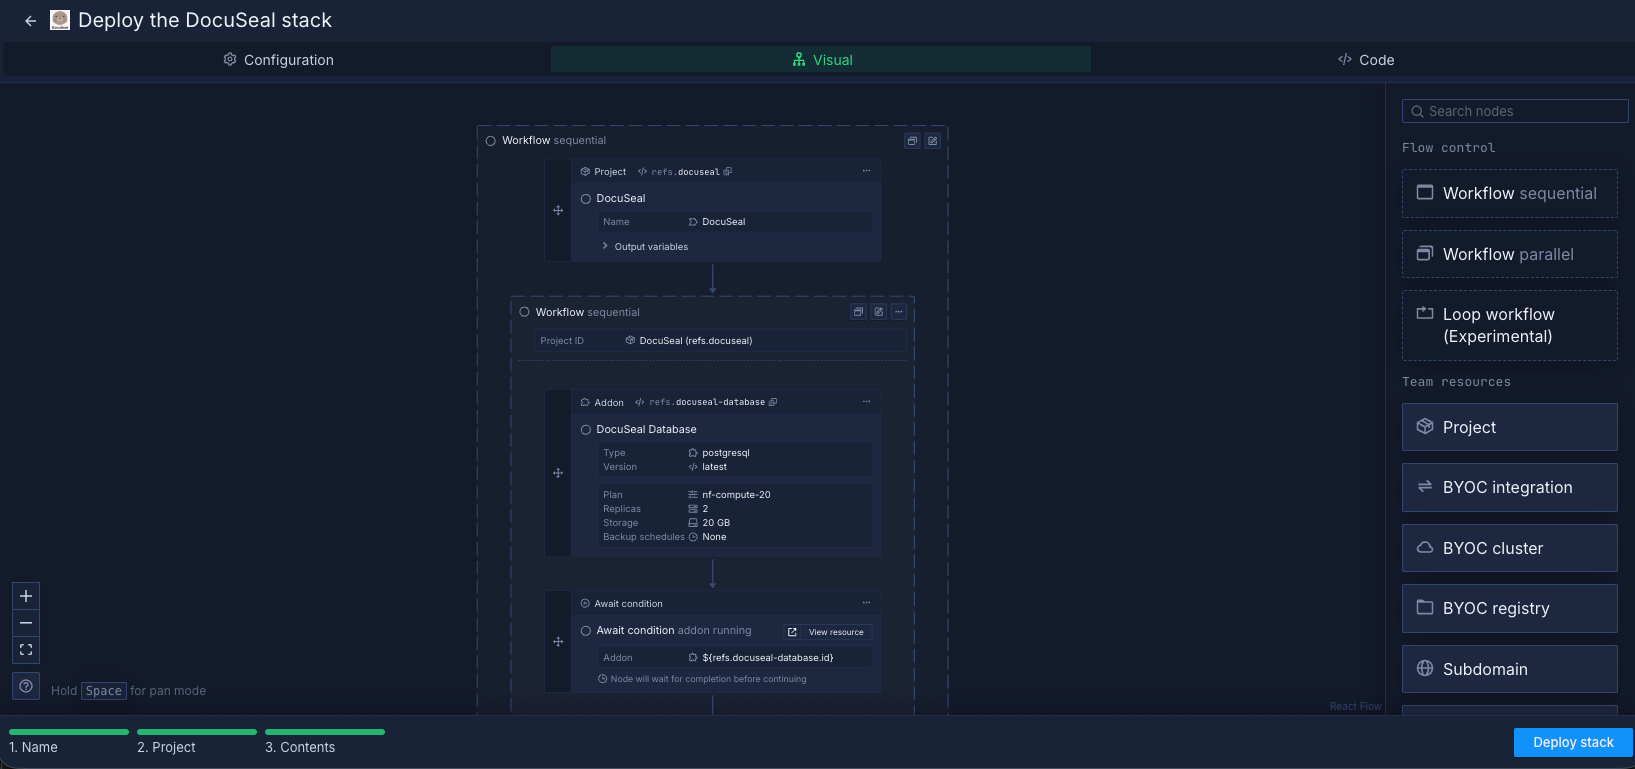Copy the refs.docuseal-database reference

pyautogui.click(x=773, y=402)
